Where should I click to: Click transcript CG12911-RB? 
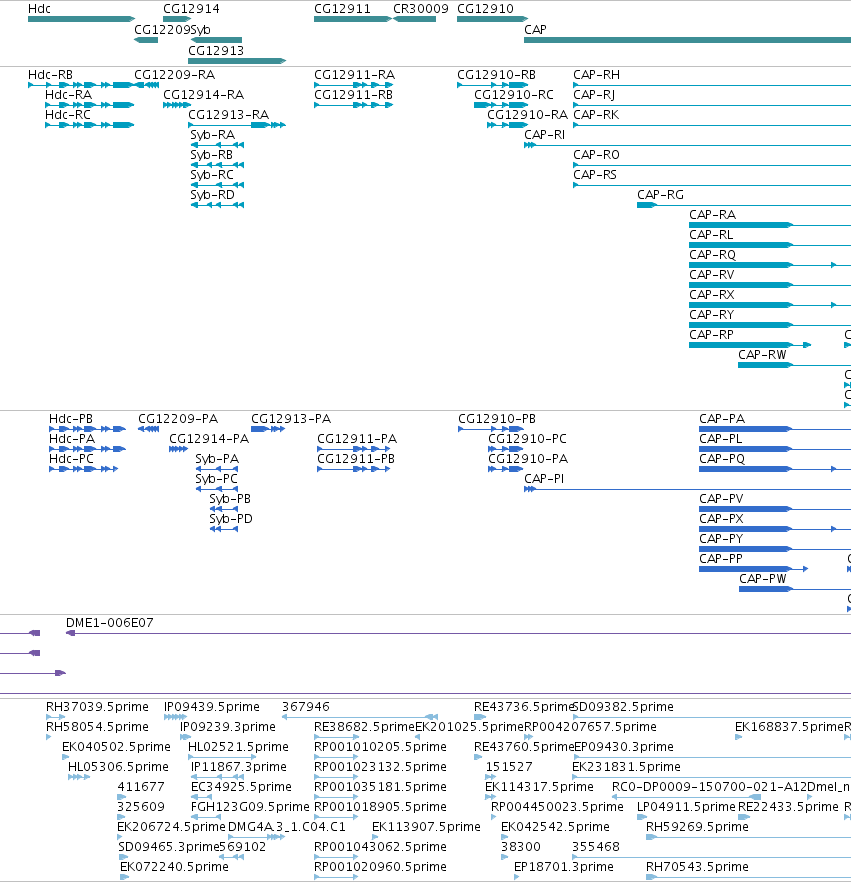[353, 105]
